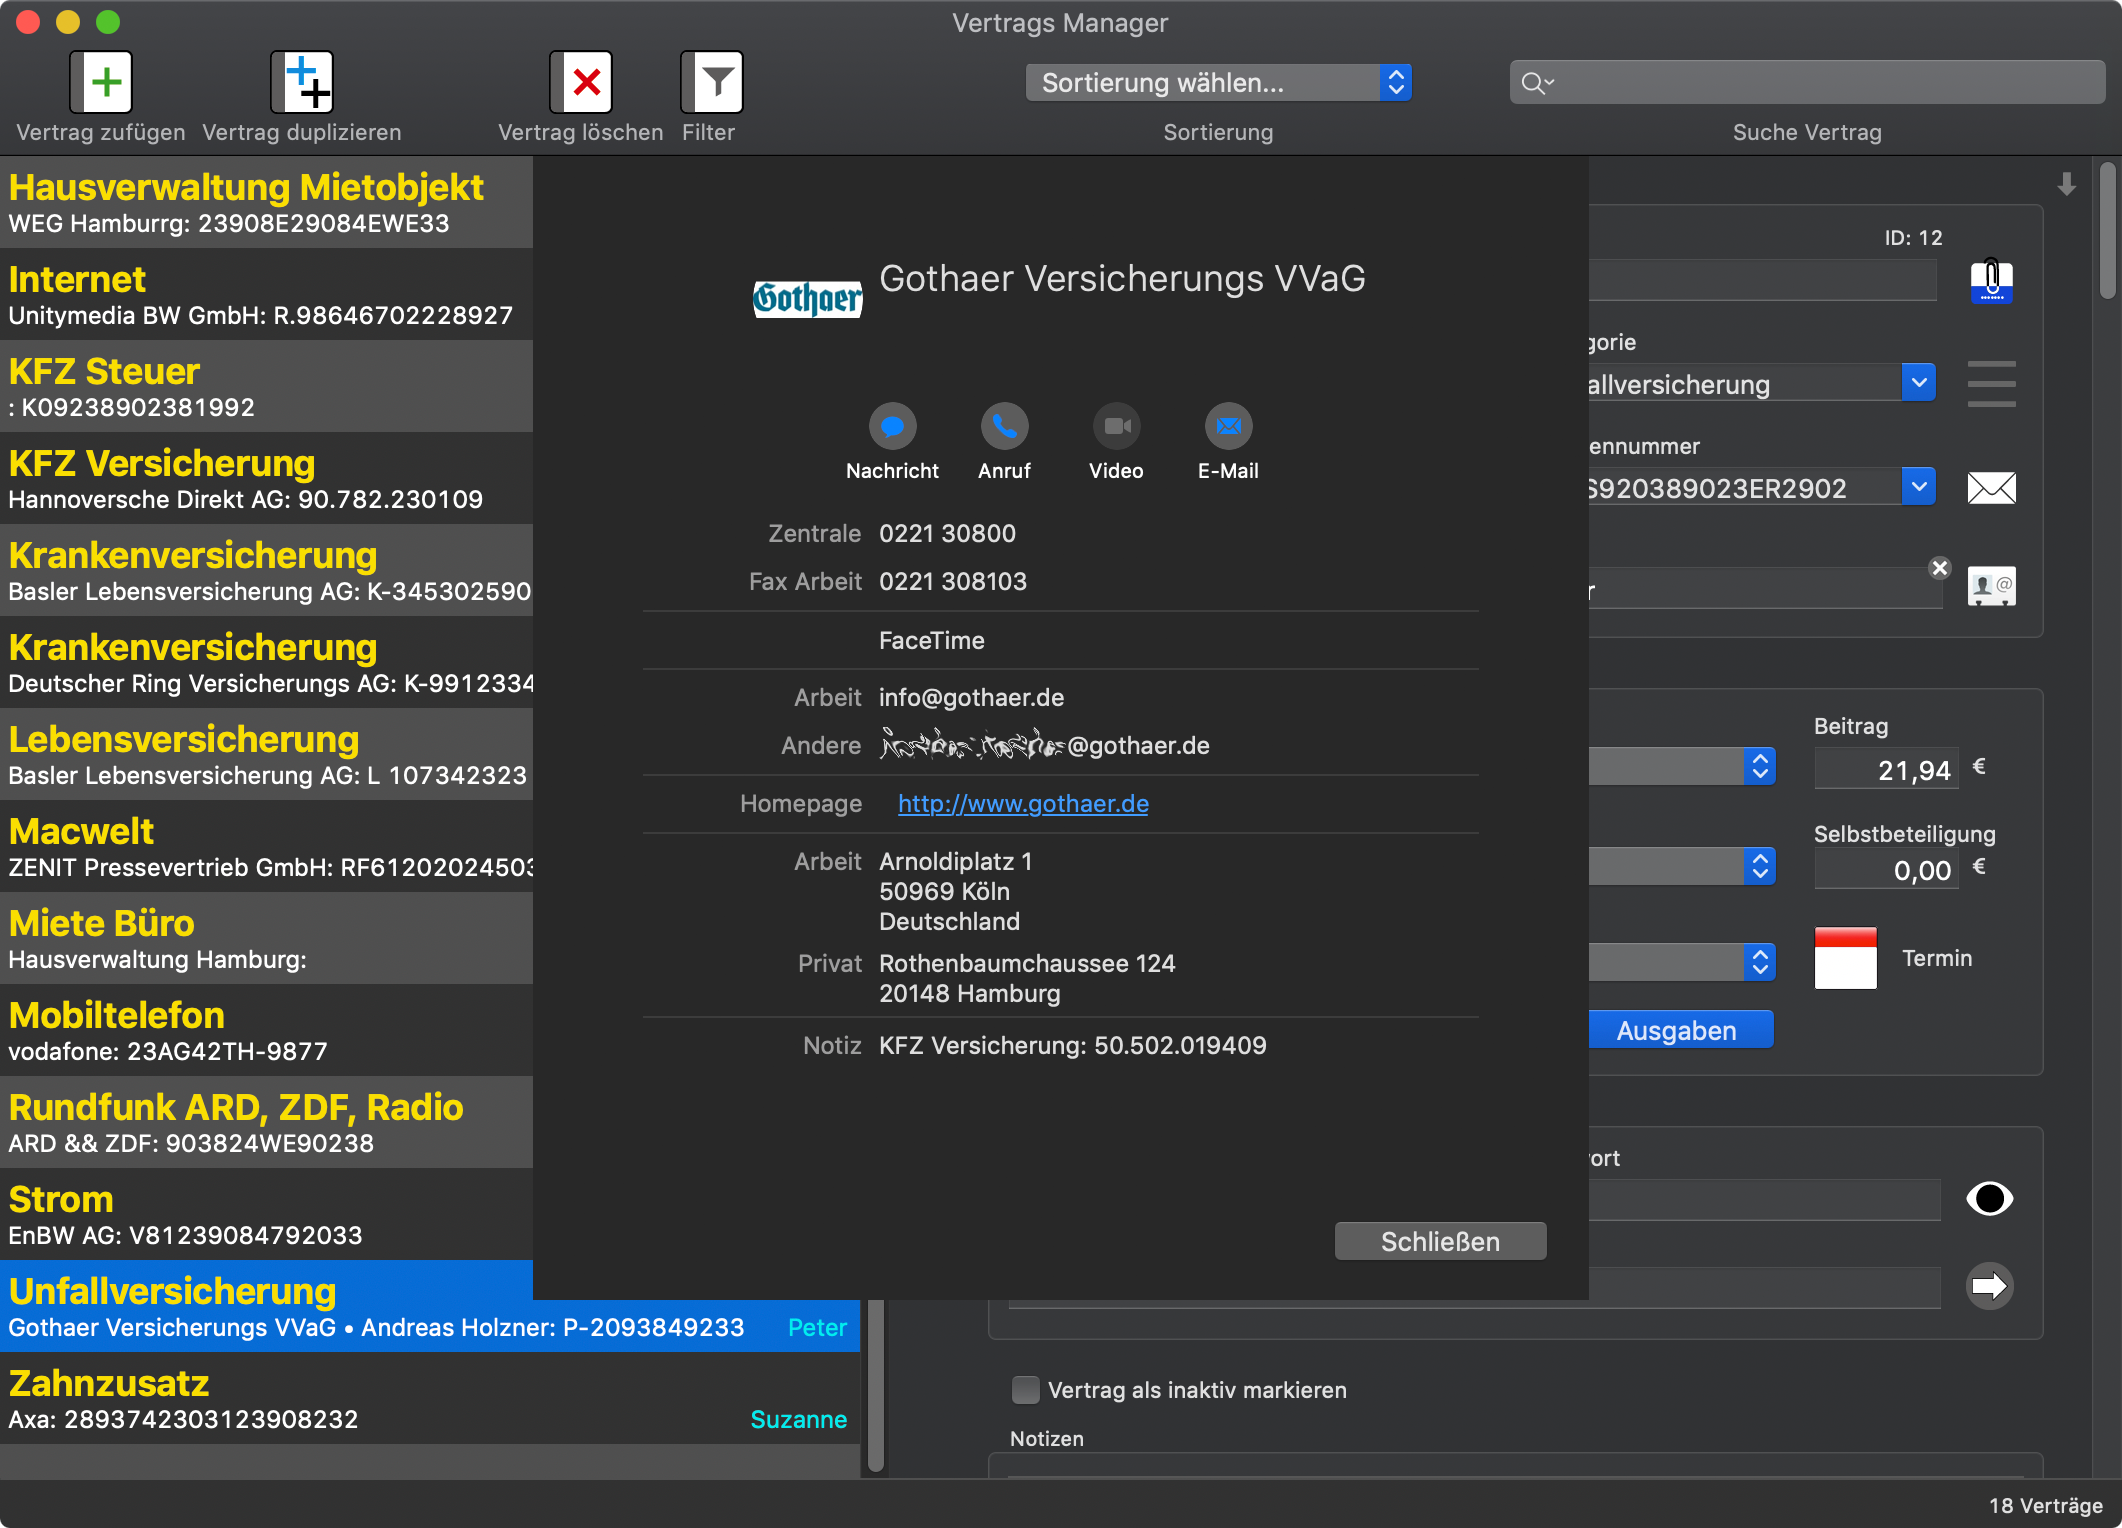Click the Ausgaben button
Viewport: 2122px width, 1528px height.
click(x=1680, y=1031)
